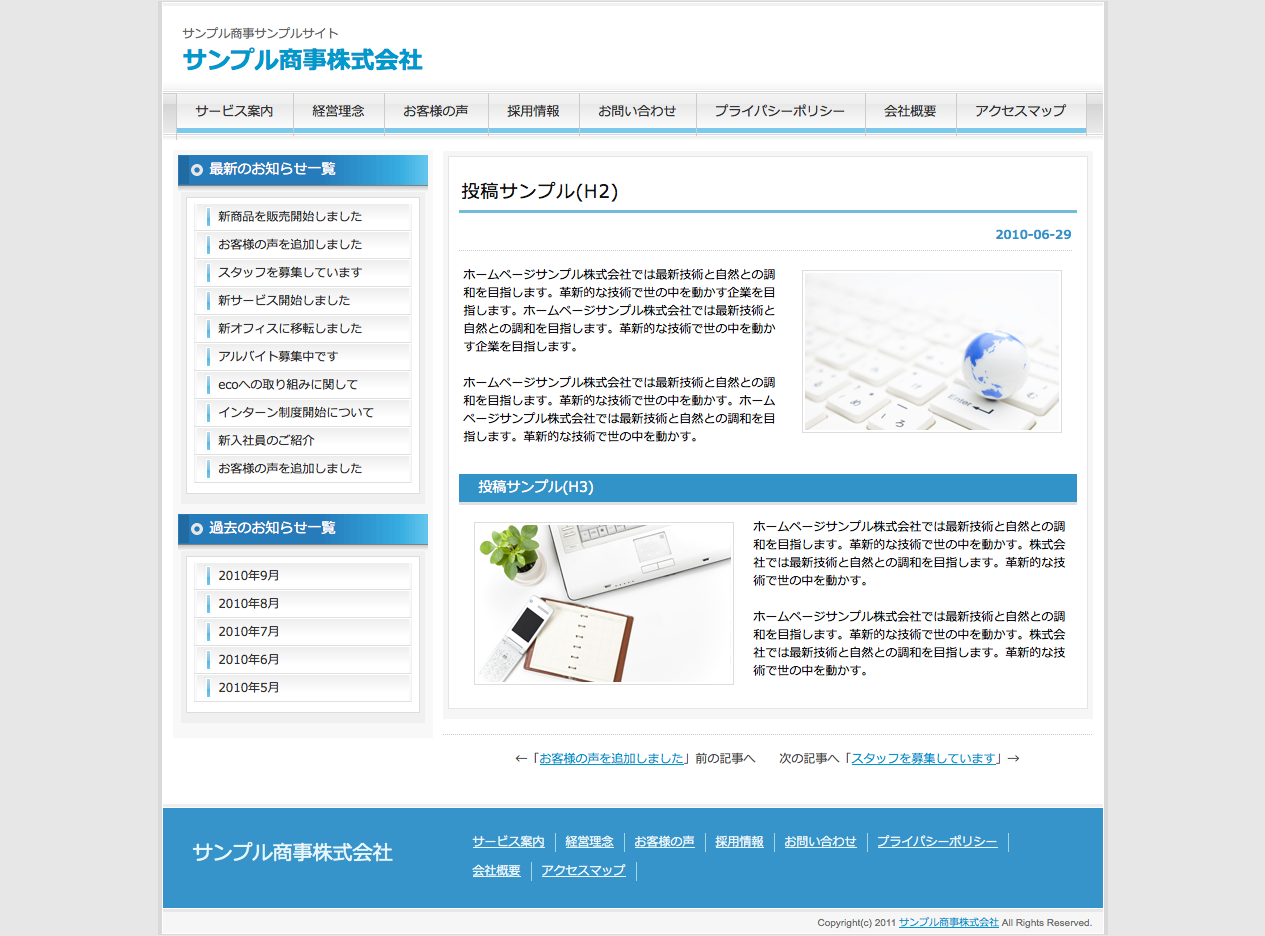This screenshot has width=1265, height=936.
Task: Click the copyright サンプル商事株式会社 link
Action: click(x=948, y=923)
